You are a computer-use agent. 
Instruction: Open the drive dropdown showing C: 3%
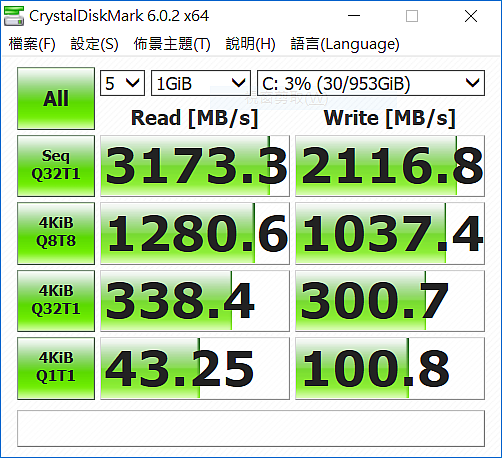(371, 83)
